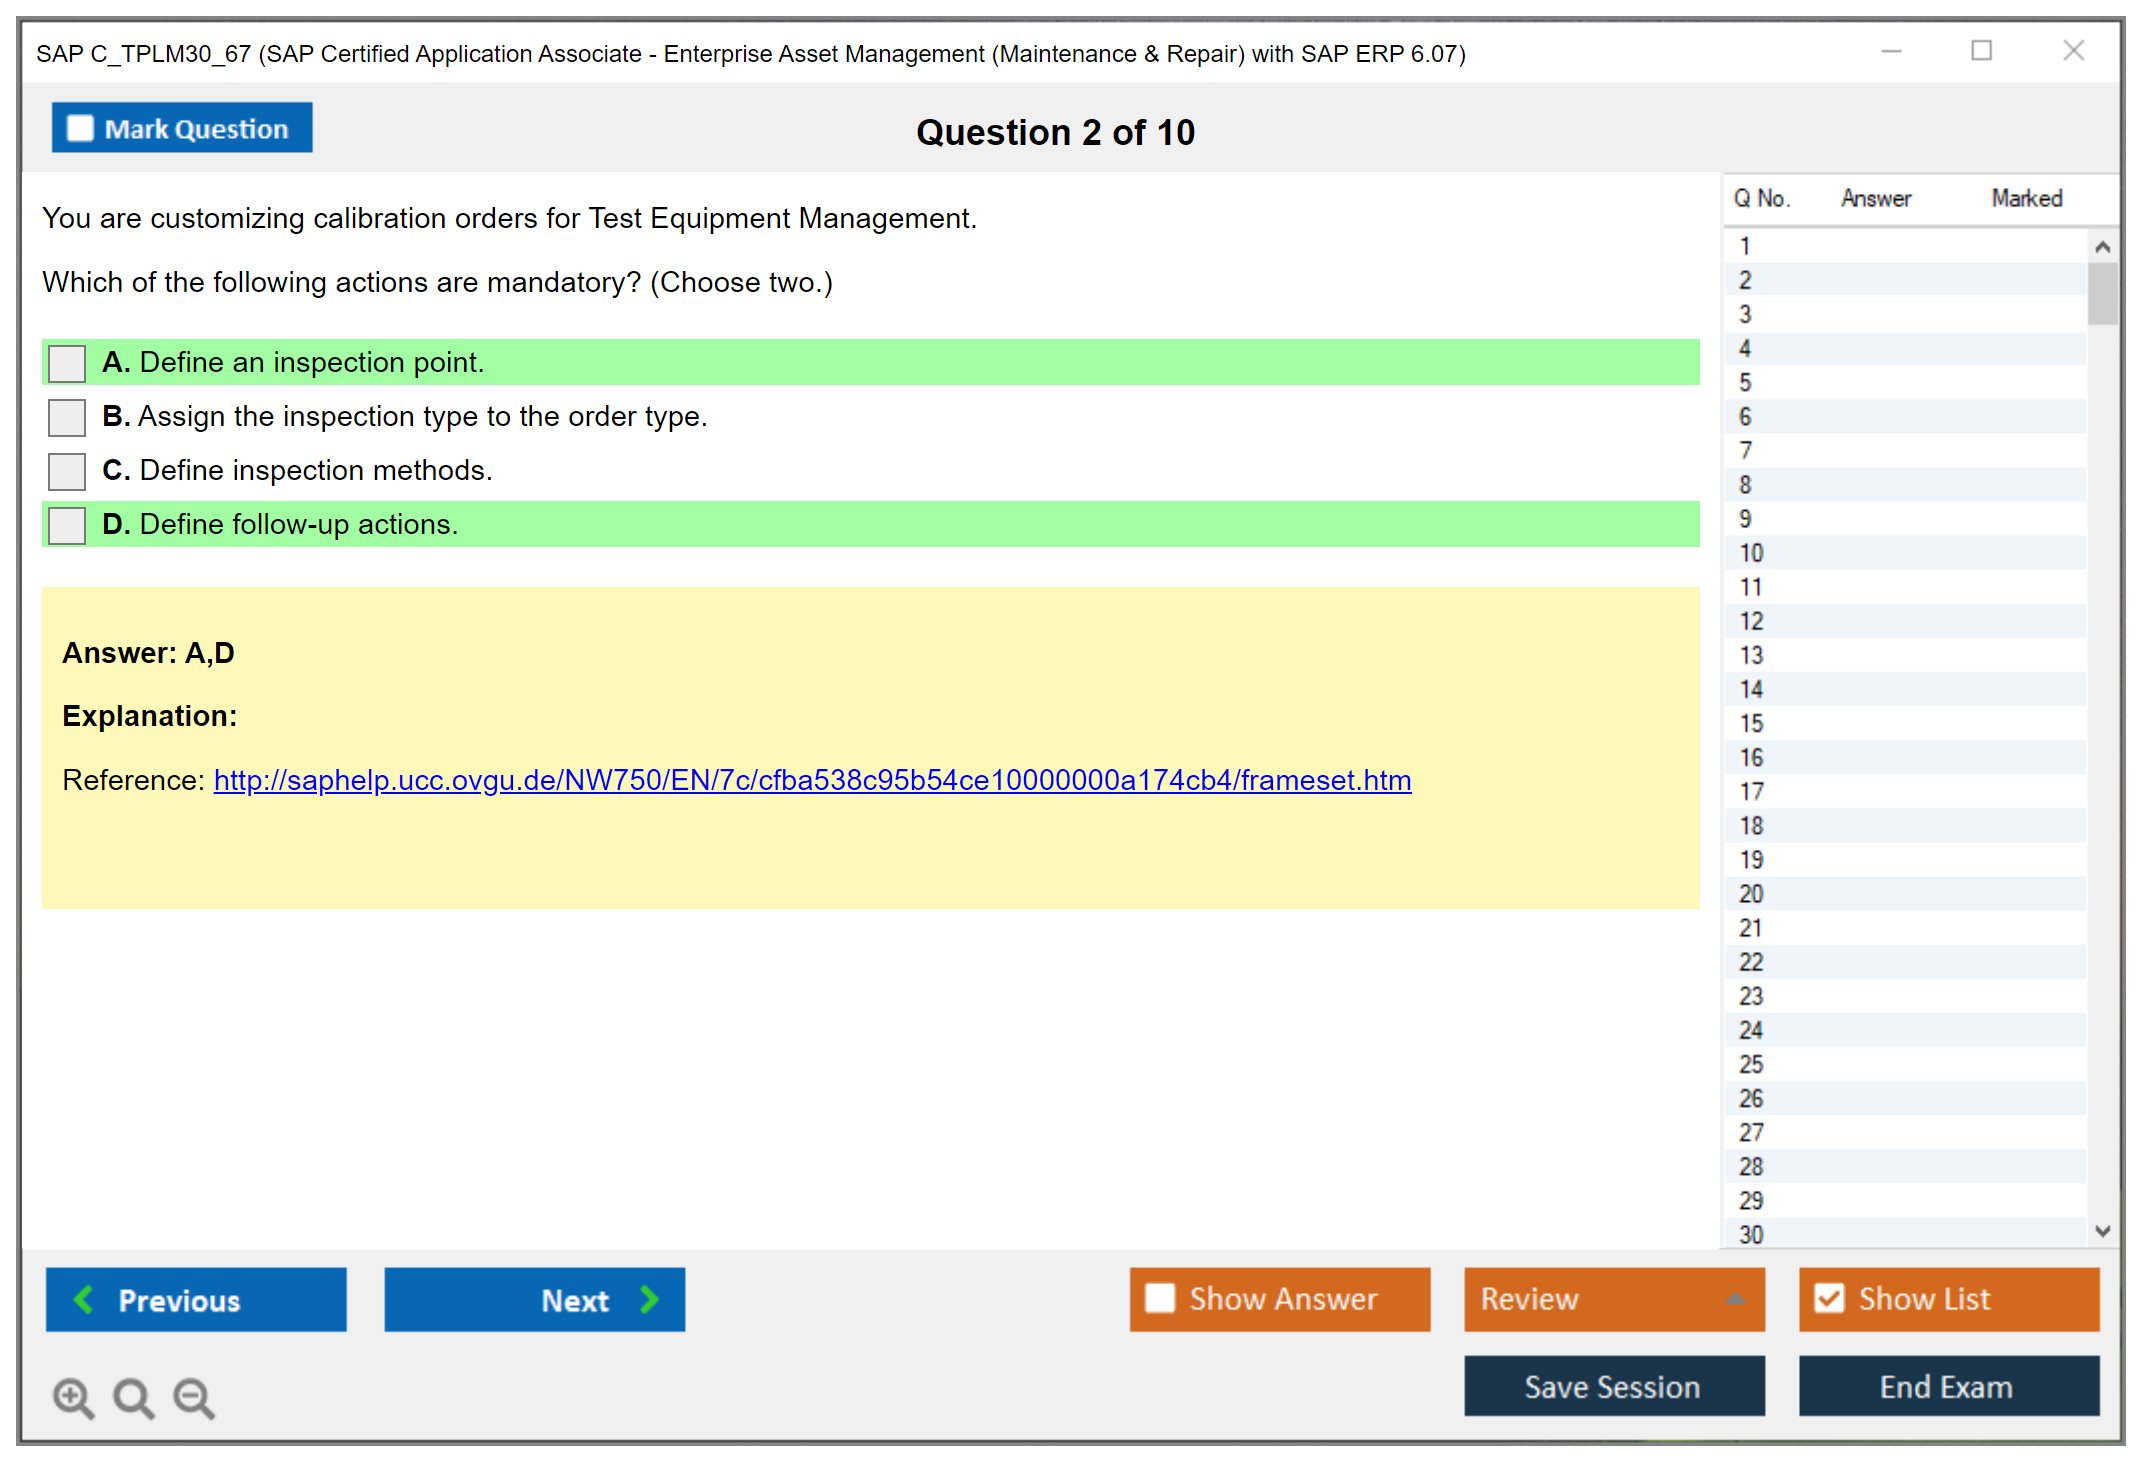Check option B Assign the inspection type
2150x1470 pixels.
[x=67, y=417]
